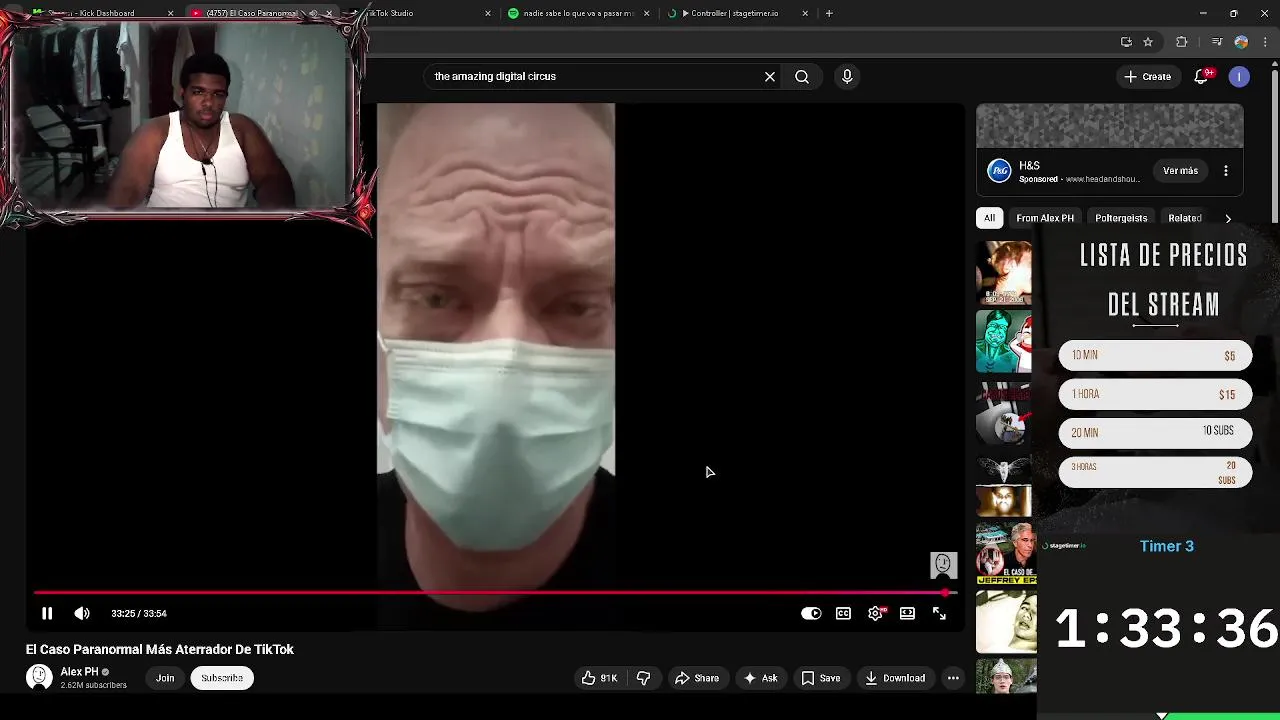The width and height of the screenshot is (1280, 720).
Task: Select the From Alex PH chip
Action: pos(1045,218)
